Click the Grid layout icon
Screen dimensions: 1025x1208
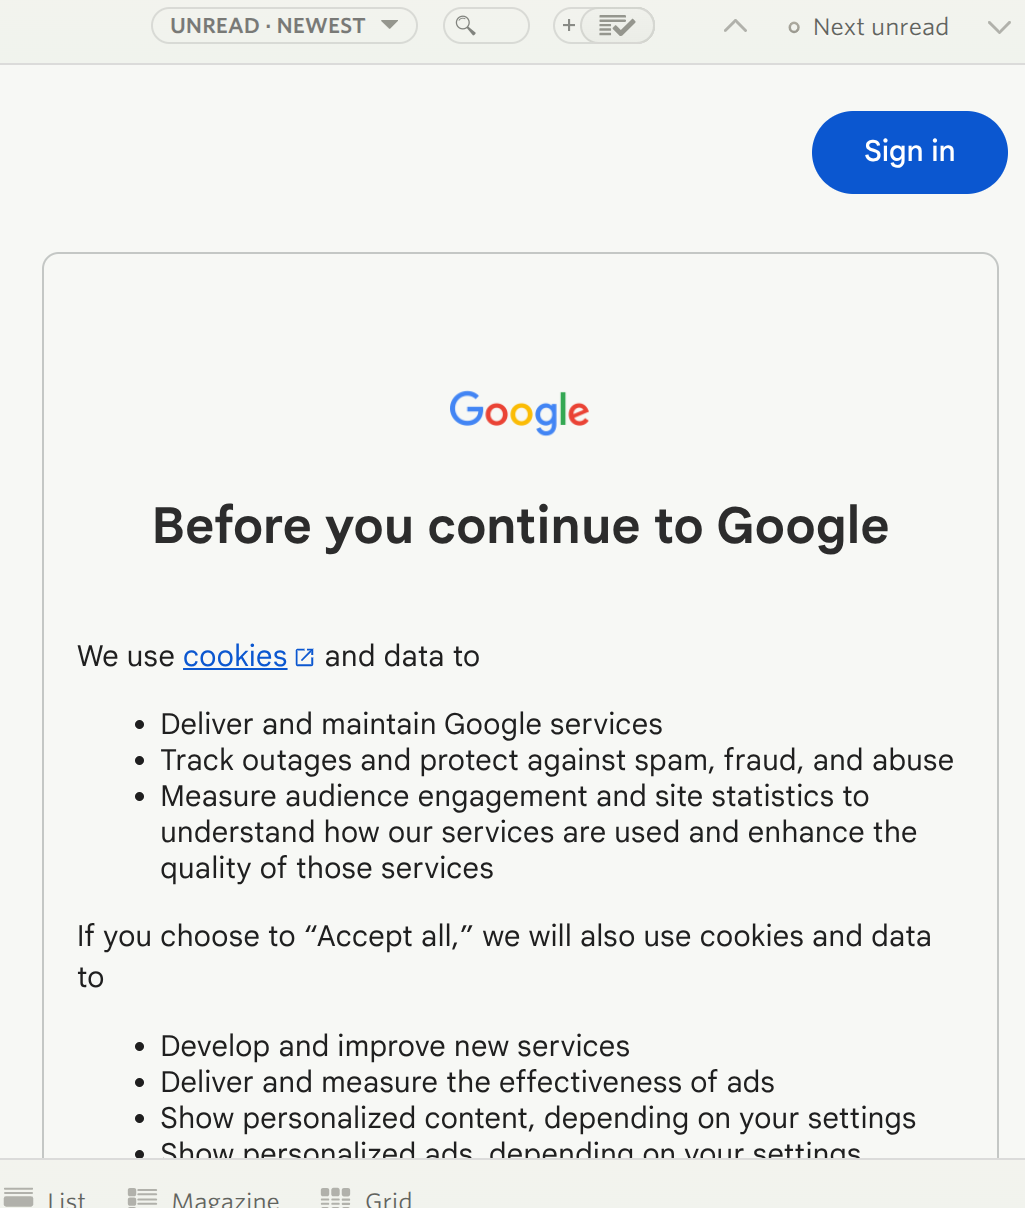pos(335,1197)
